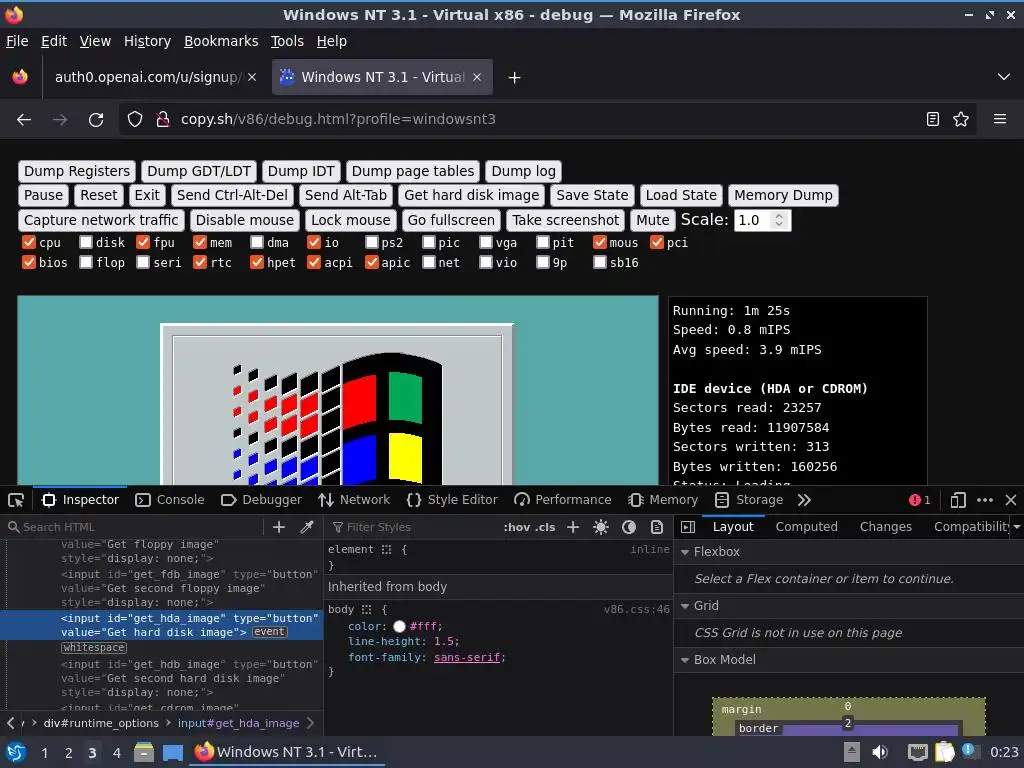Switch to the Computed sidebar tab
This screenshot has height=768, width=1024.
click(x=807, y=527)
